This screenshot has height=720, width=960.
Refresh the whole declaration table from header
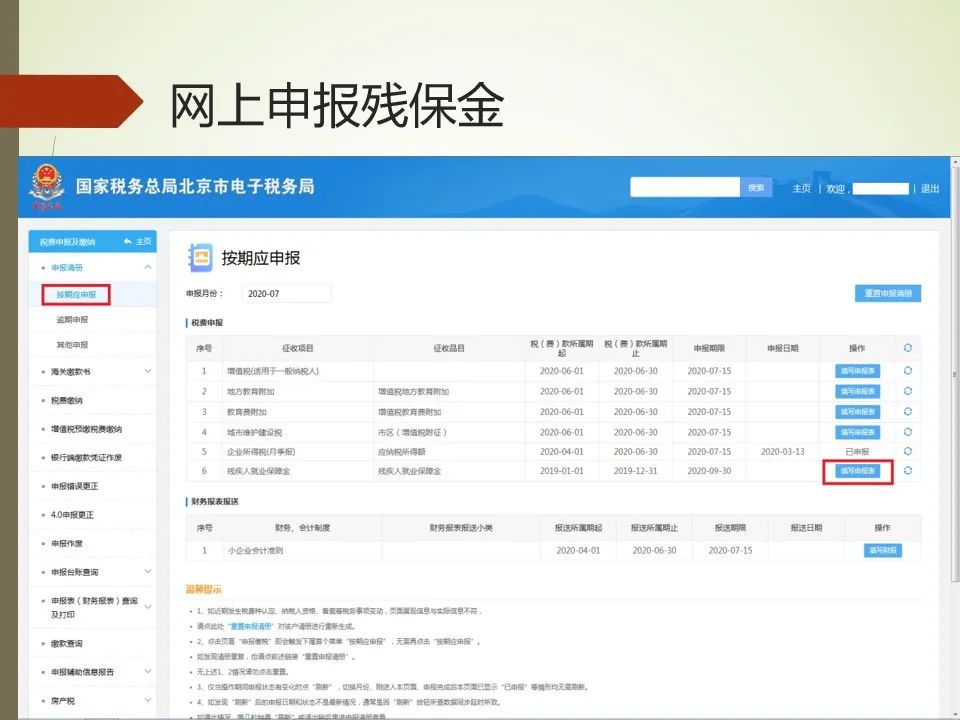[907, 348]
